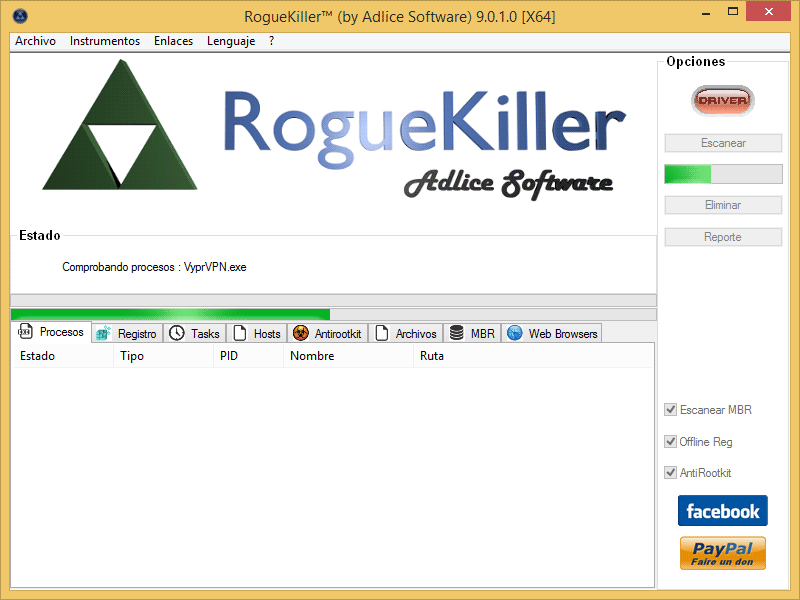
Task: Click the wide green scan progress bar
Action: pos(333,314)
